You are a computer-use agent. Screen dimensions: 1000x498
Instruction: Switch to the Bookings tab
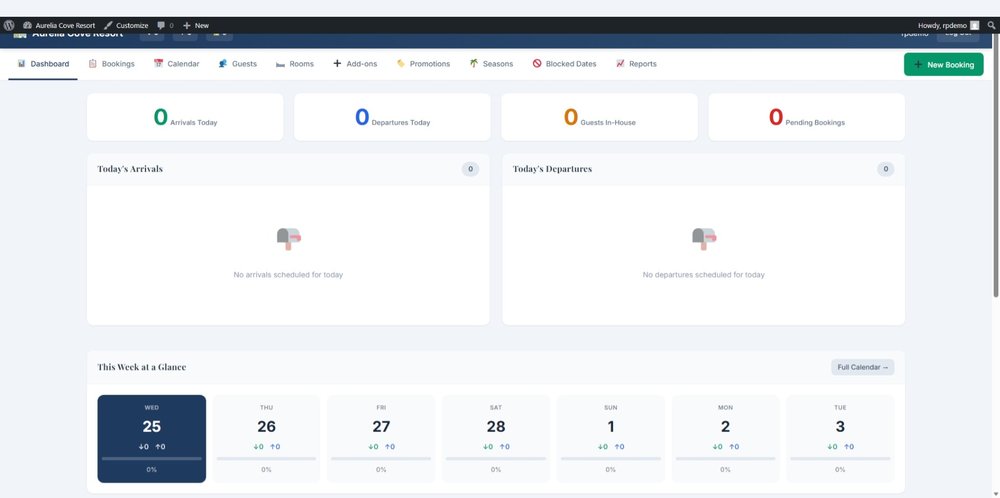(111, 64)
